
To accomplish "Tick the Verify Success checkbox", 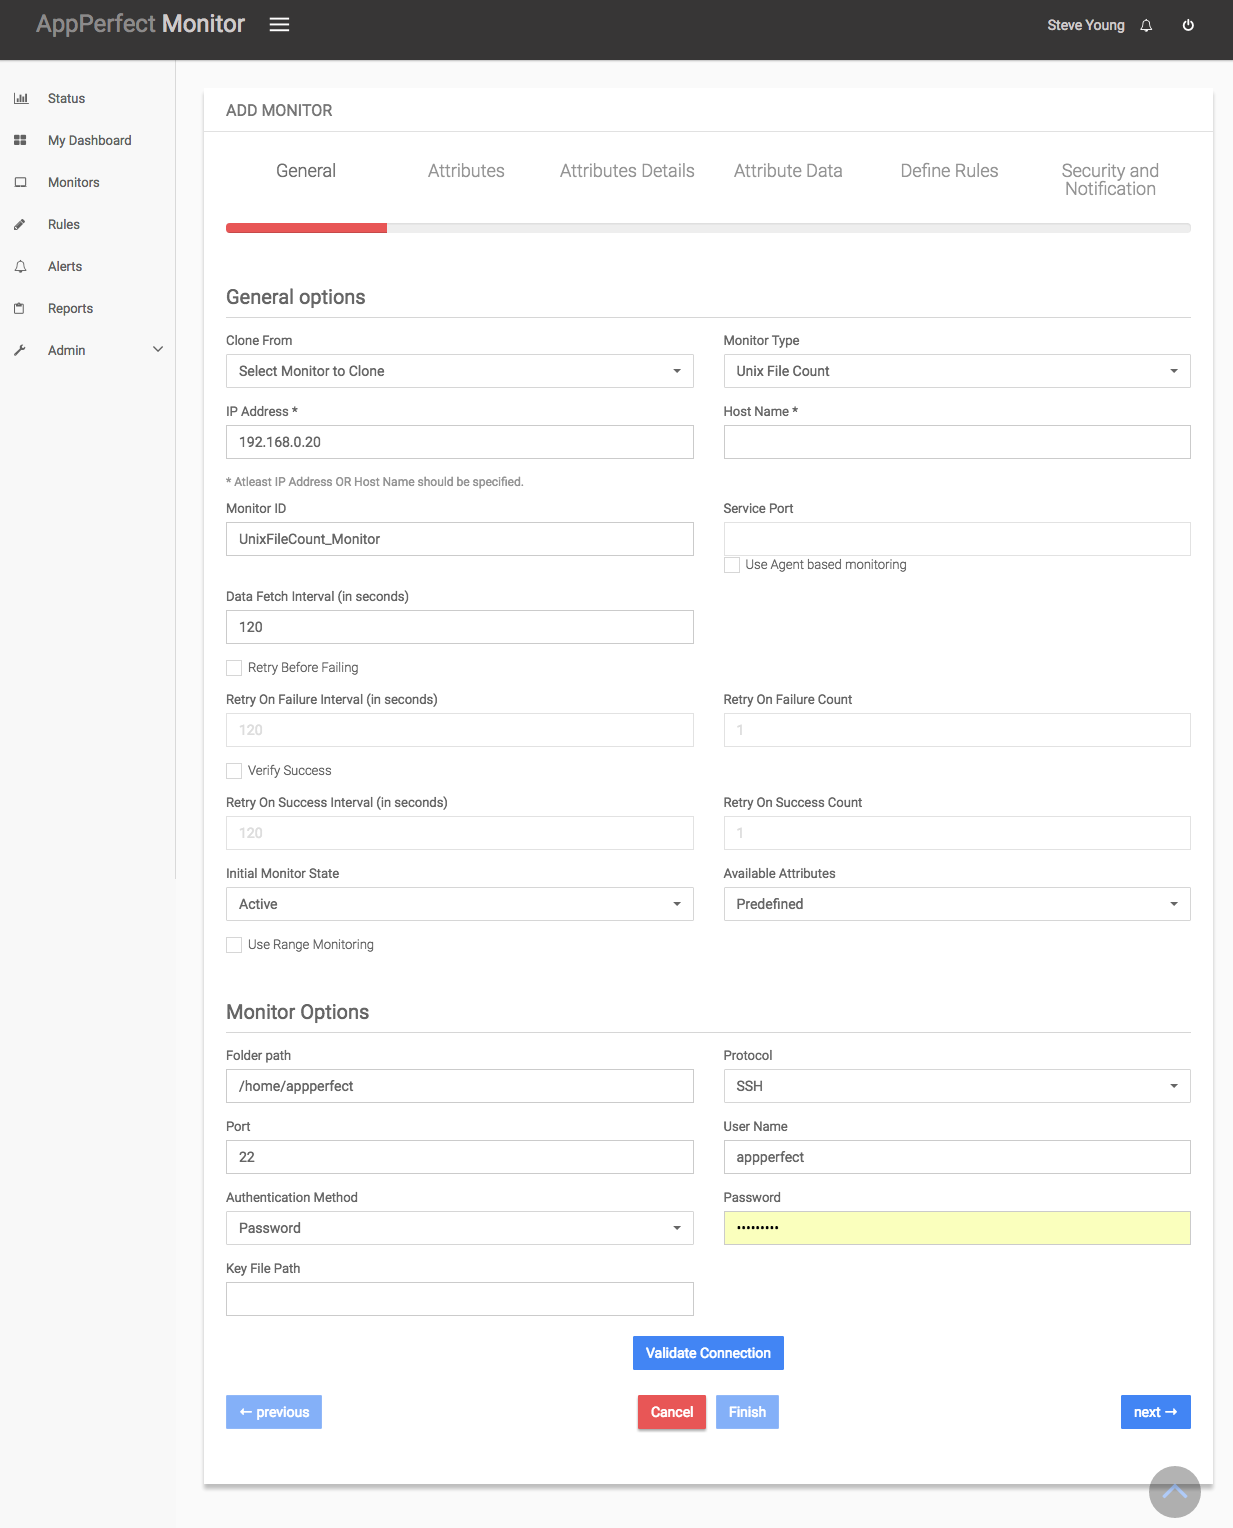I will click(x=234, y=771).
